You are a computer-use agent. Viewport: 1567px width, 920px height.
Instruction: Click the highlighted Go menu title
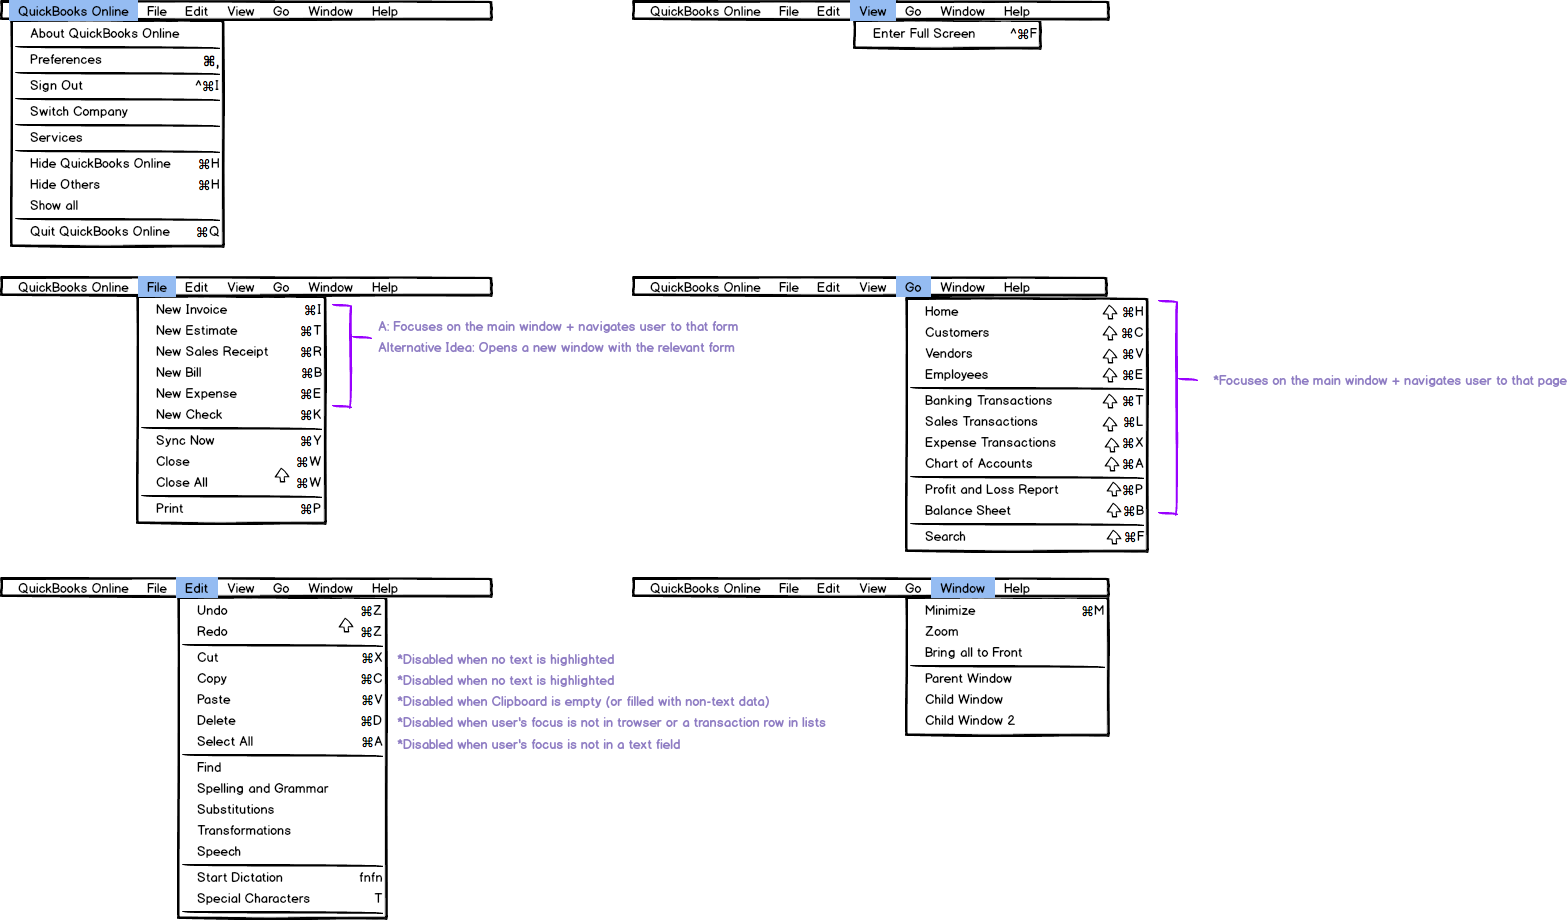[913, 287]
